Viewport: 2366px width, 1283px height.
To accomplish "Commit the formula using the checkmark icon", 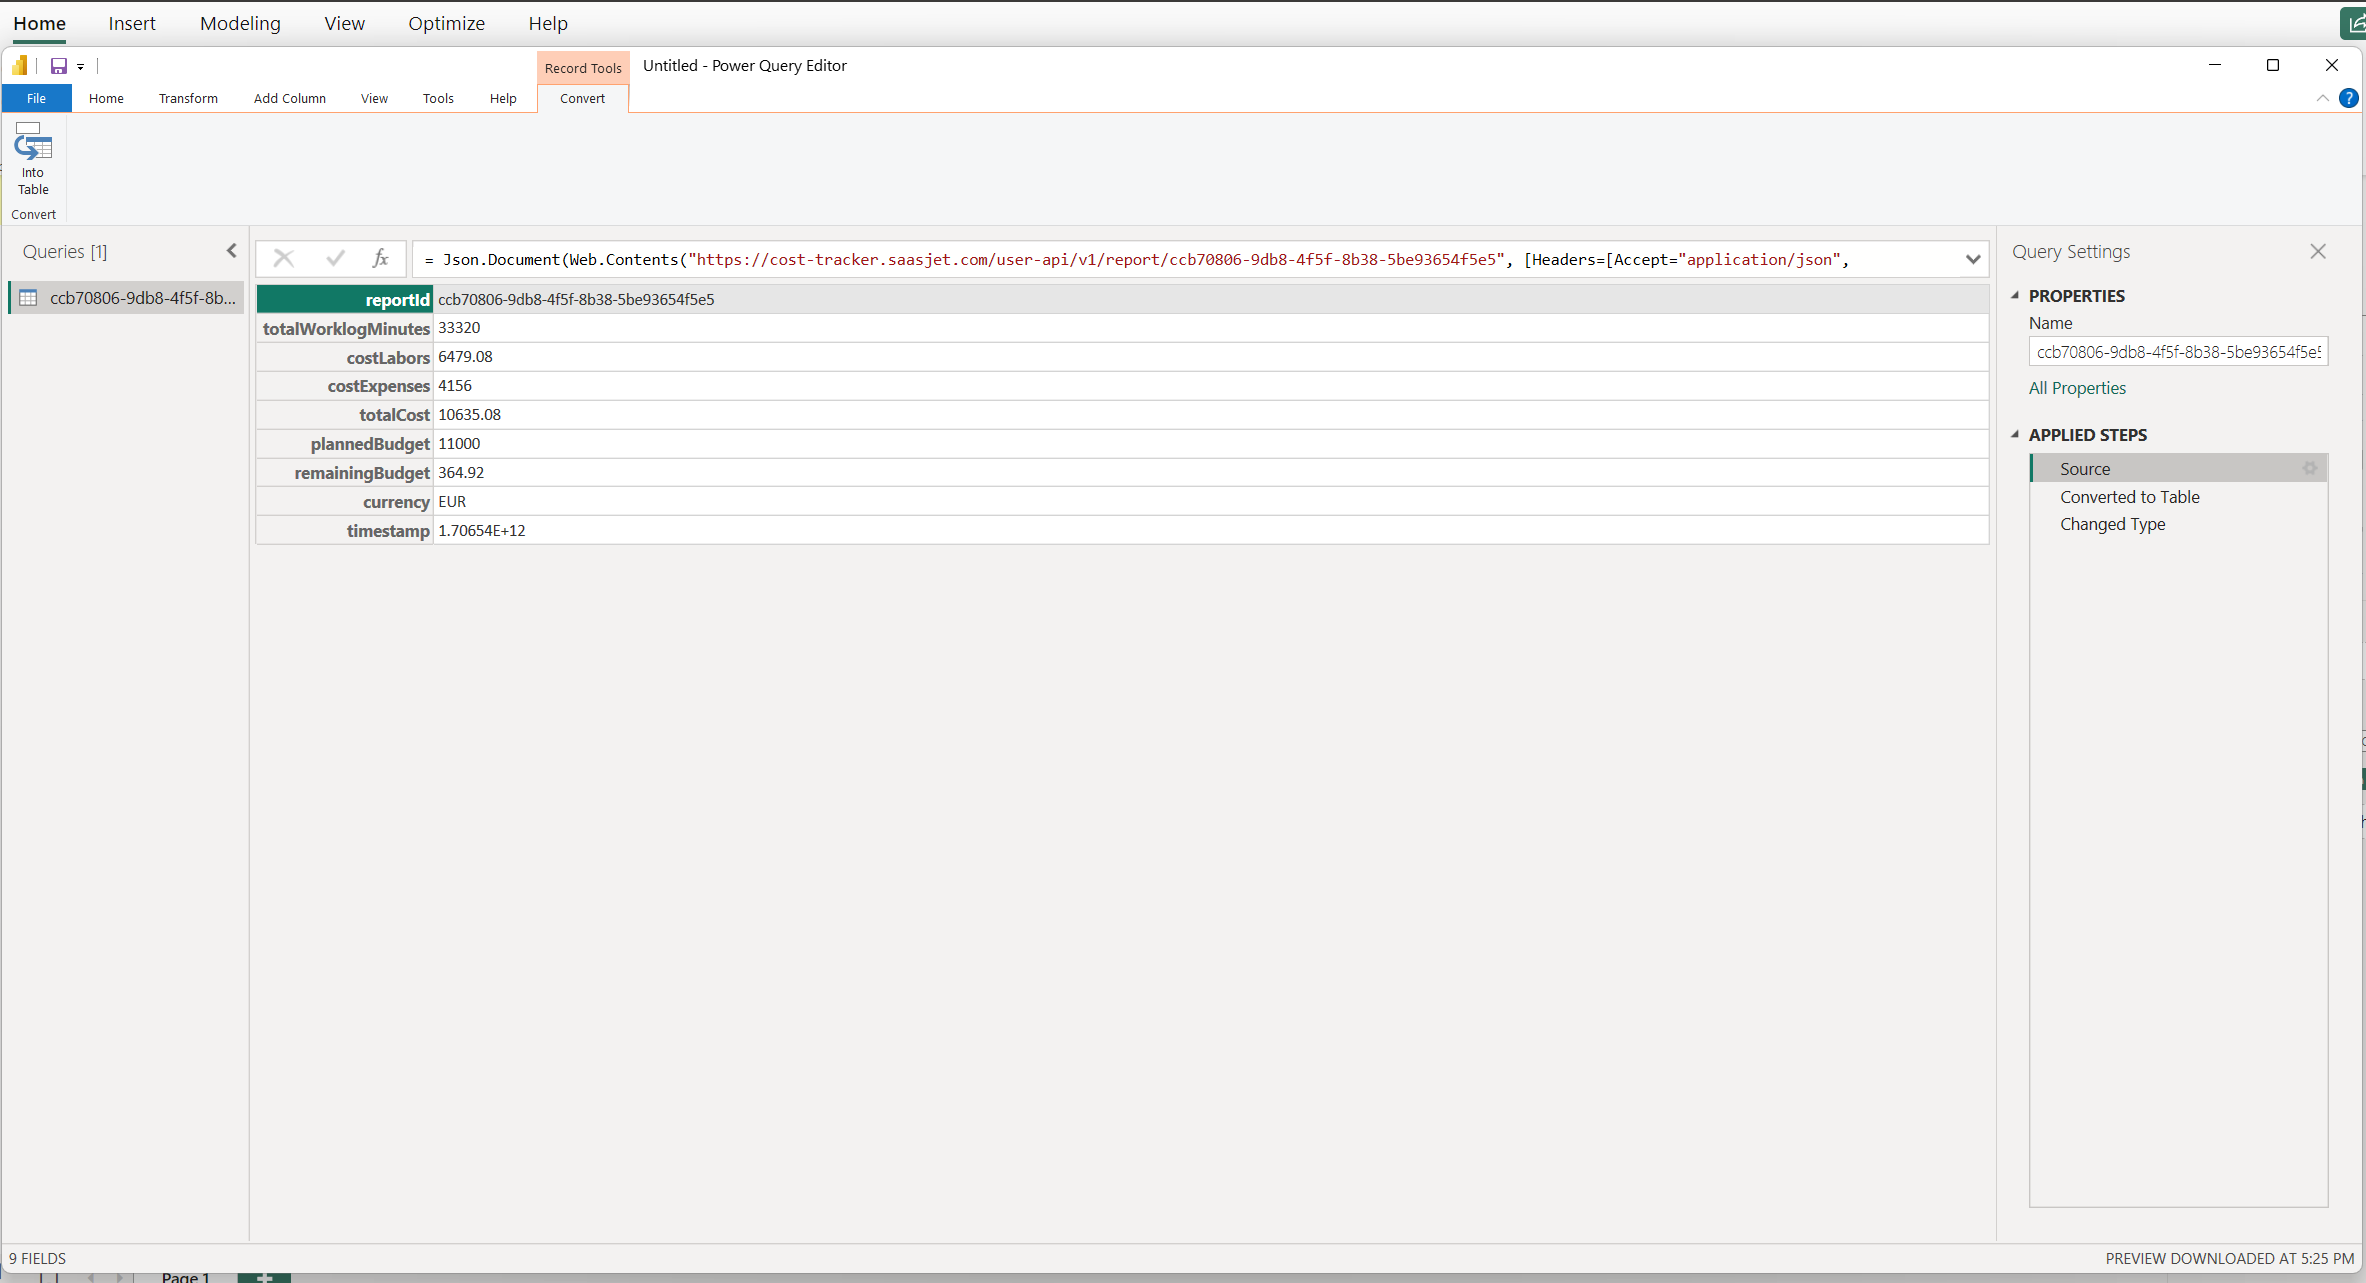I will 336,258.
